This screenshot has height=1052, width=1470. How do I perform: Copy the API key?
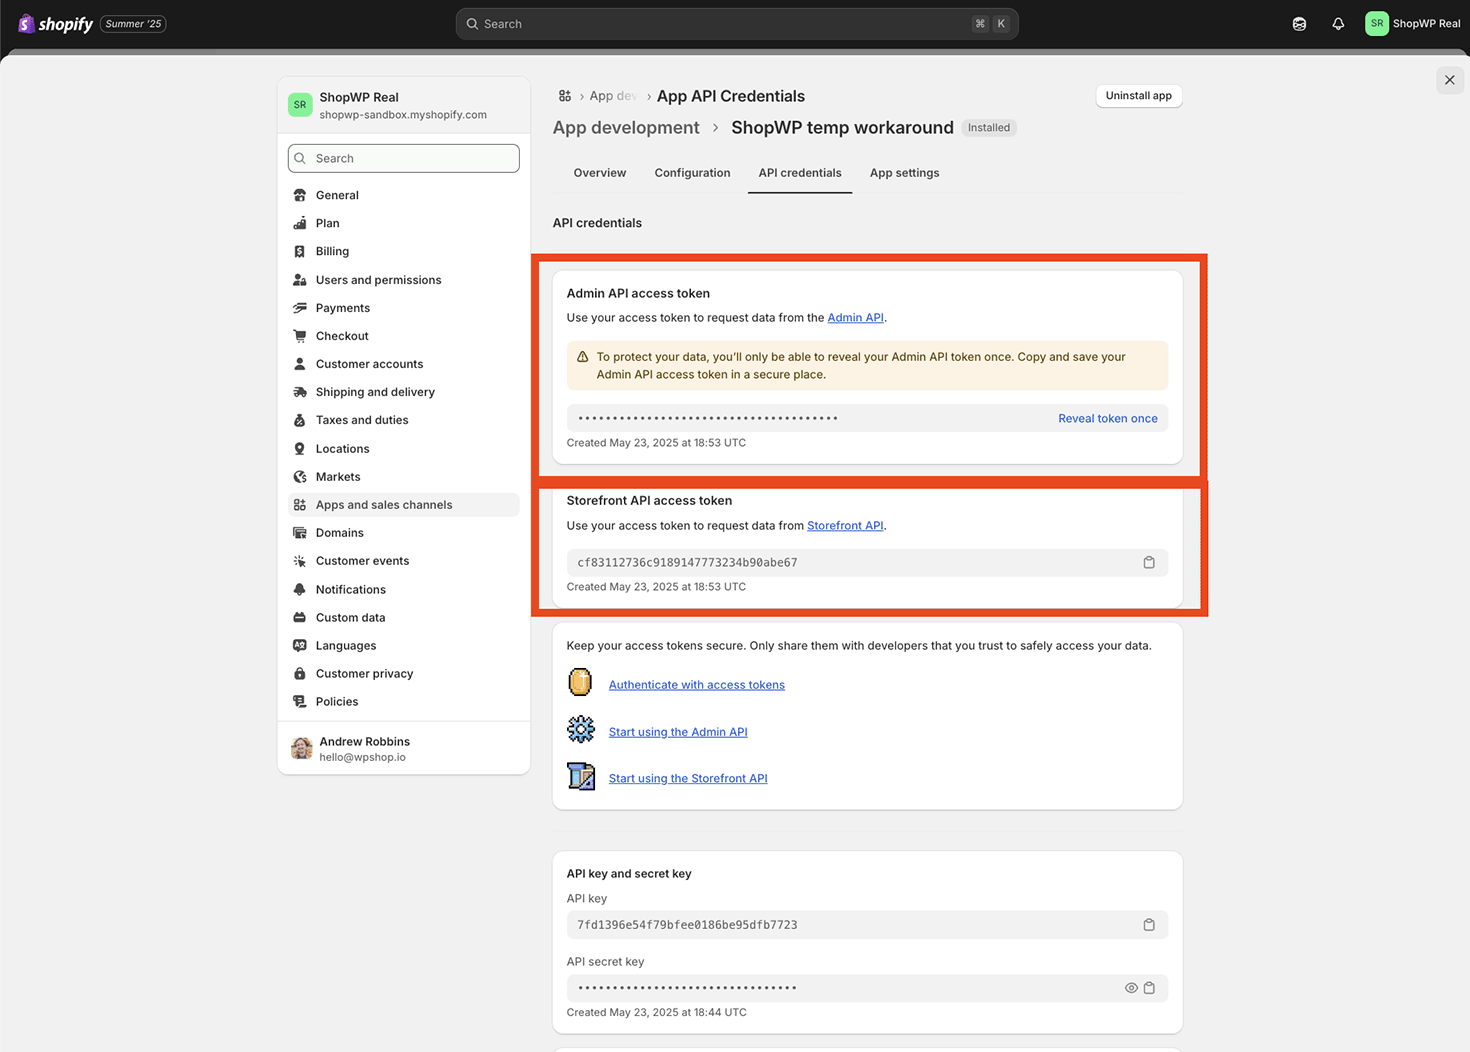point(1149,925)
